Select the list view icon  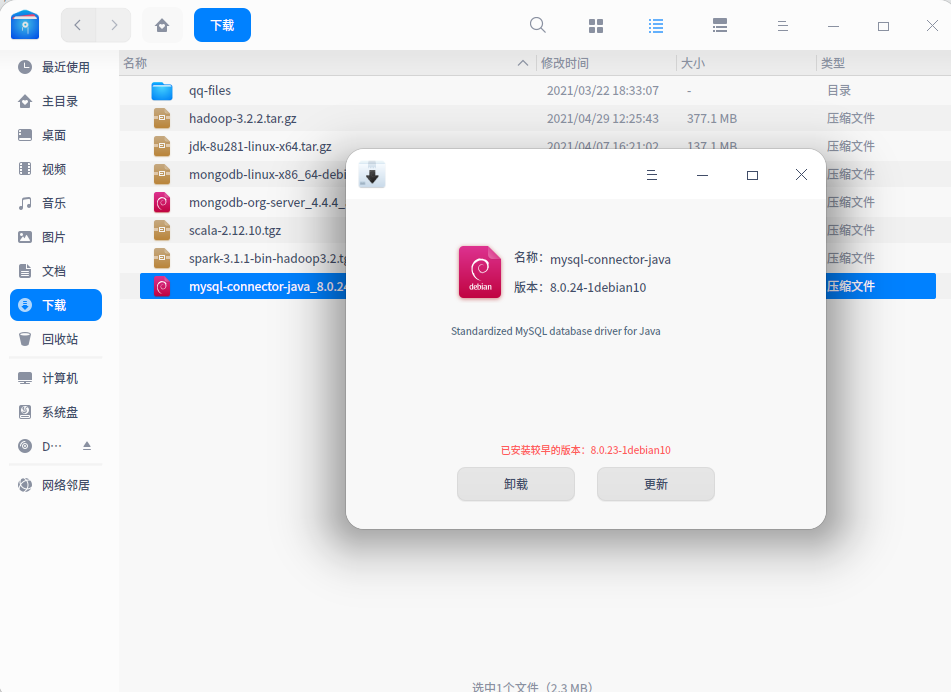[x=656, y=25]
